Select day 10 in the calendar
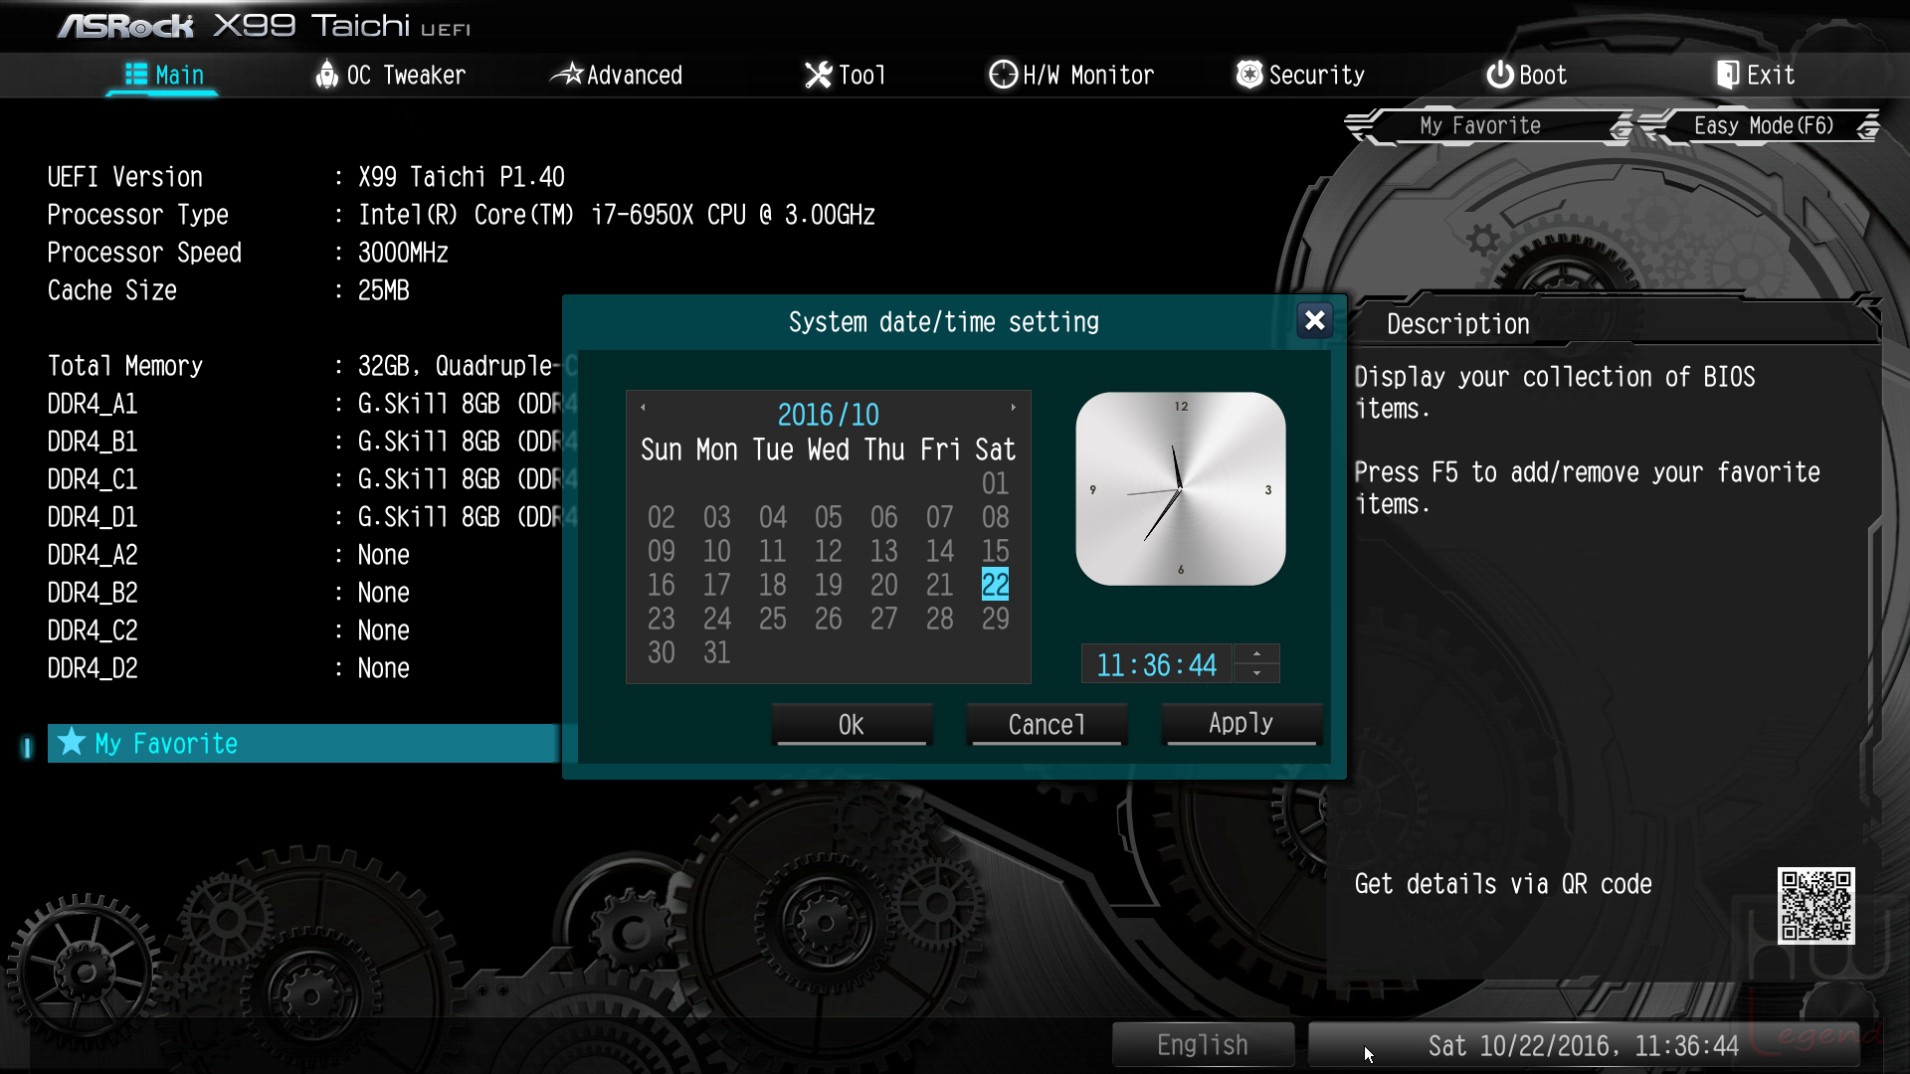This screenshot has height=1074, width=1910. click(717, 552)
